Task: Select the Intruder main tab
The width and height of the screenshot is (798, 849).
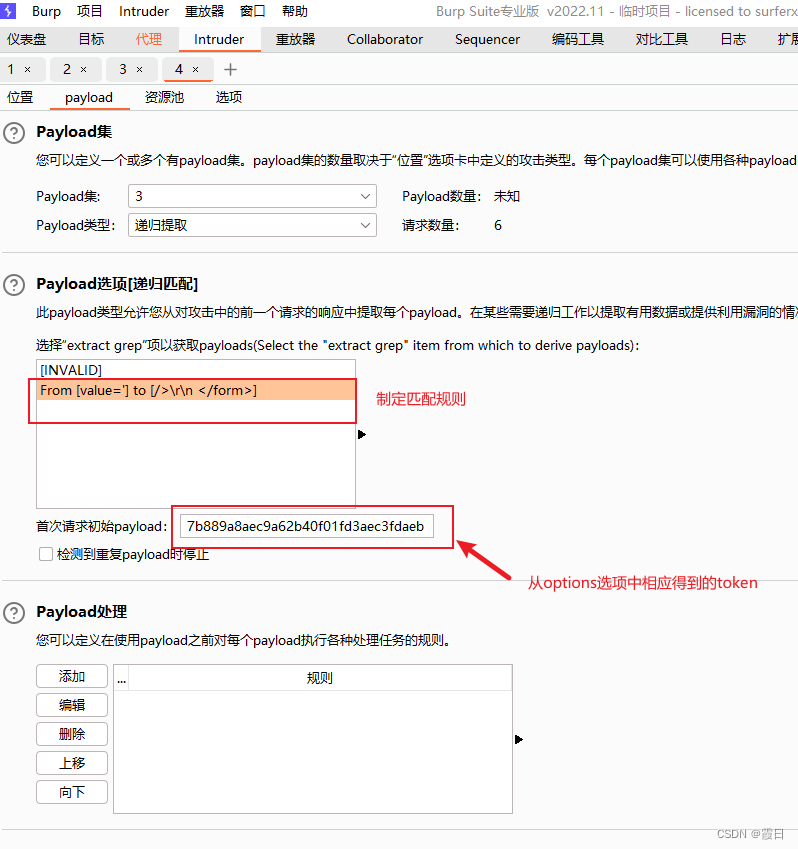Action: pos(219,39)
